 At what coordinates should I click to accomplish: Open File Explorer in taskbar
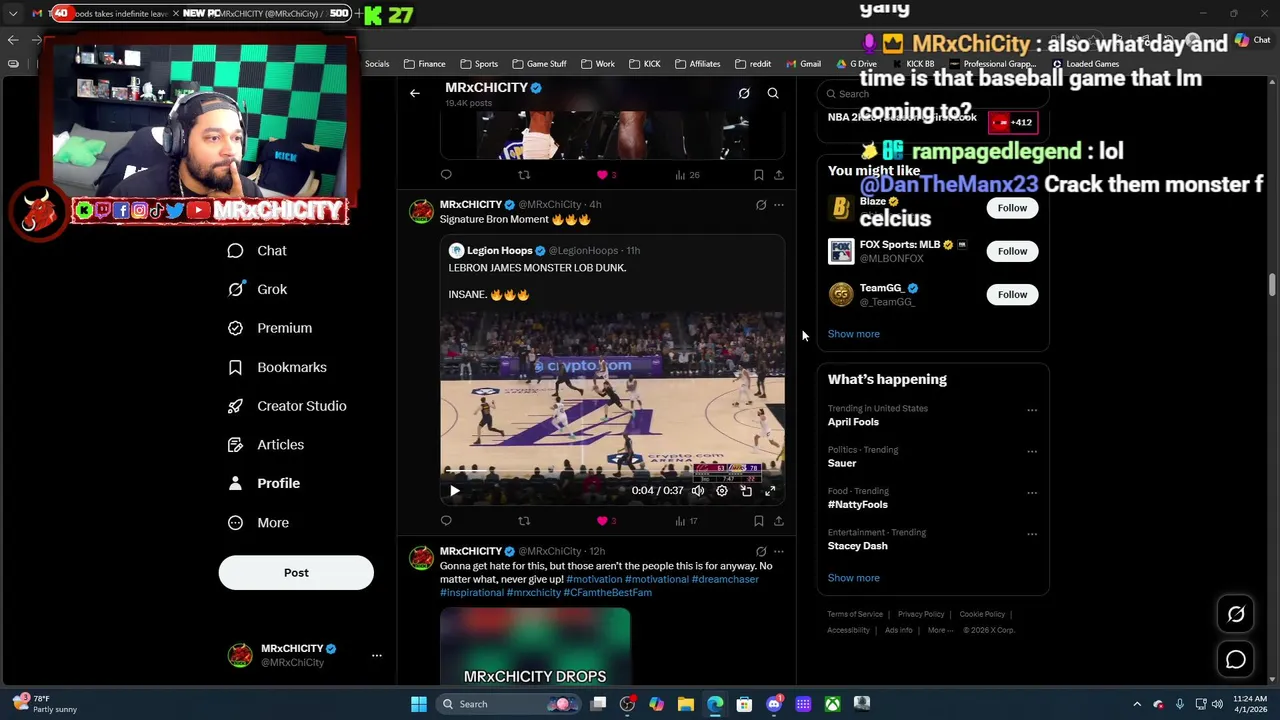686,704
